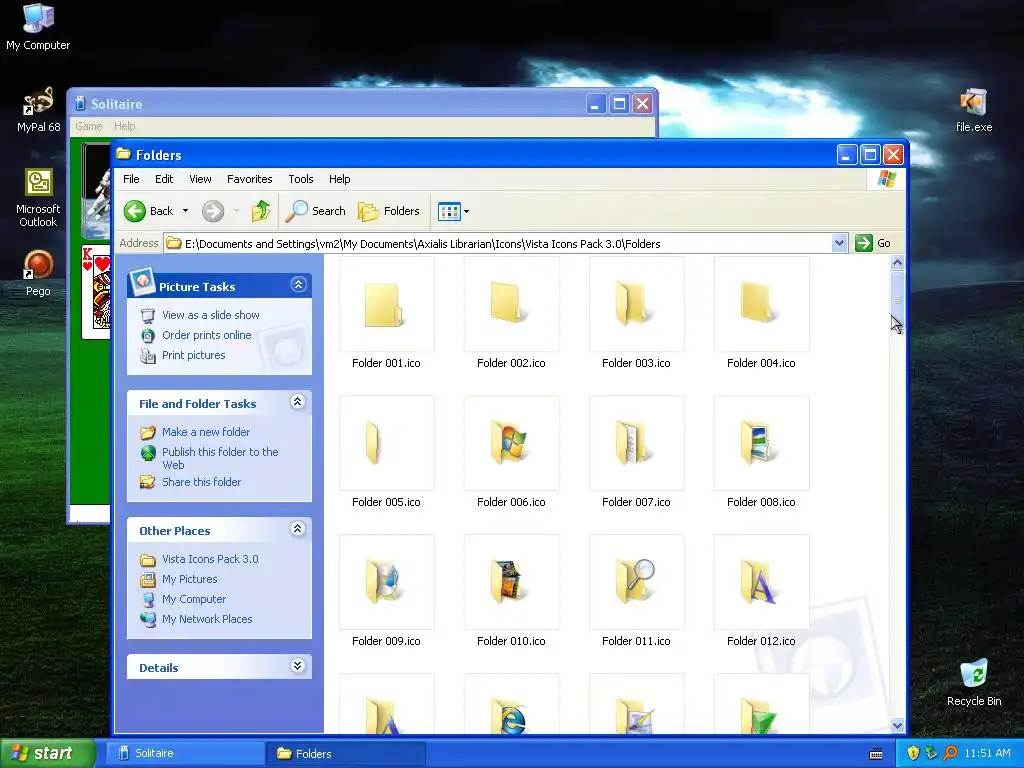The height and width of the screenshot is (768, 1024).
Task: Collapse the File and Folder Tasks panel
Action: pyautogui.click(x=298, y=402)
